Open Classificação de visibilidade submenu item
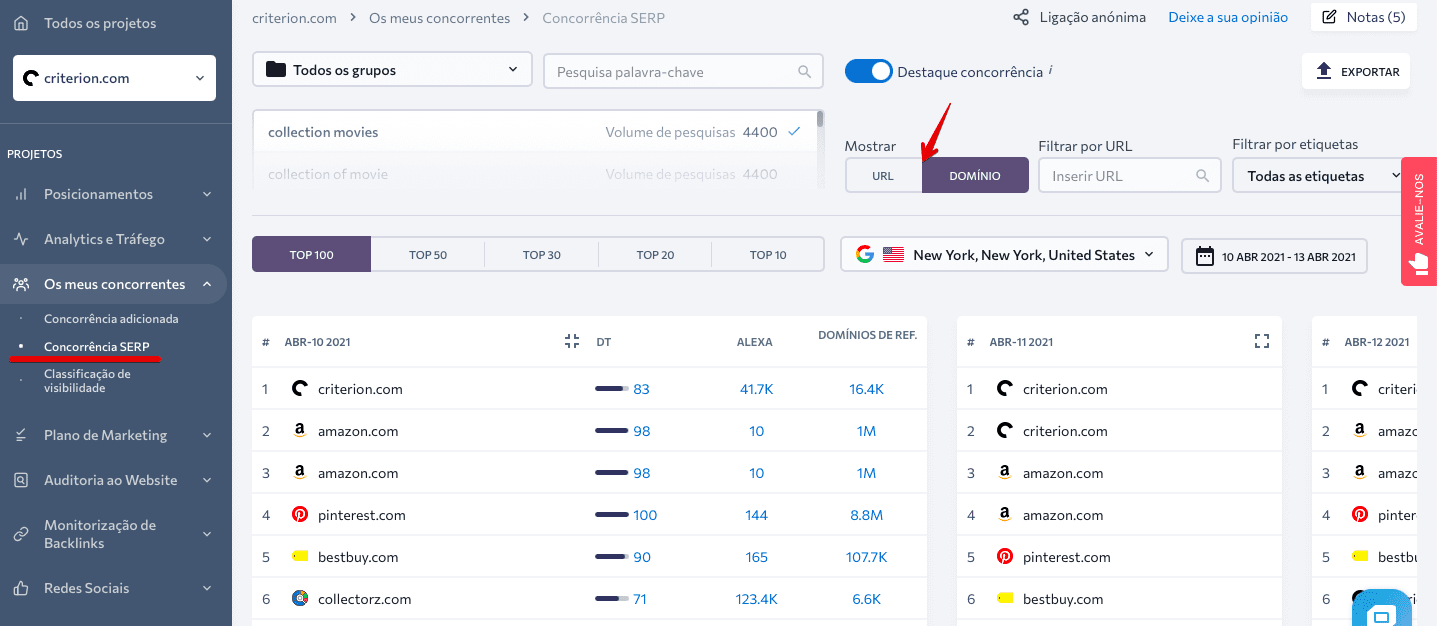 [x=87, y=380]
